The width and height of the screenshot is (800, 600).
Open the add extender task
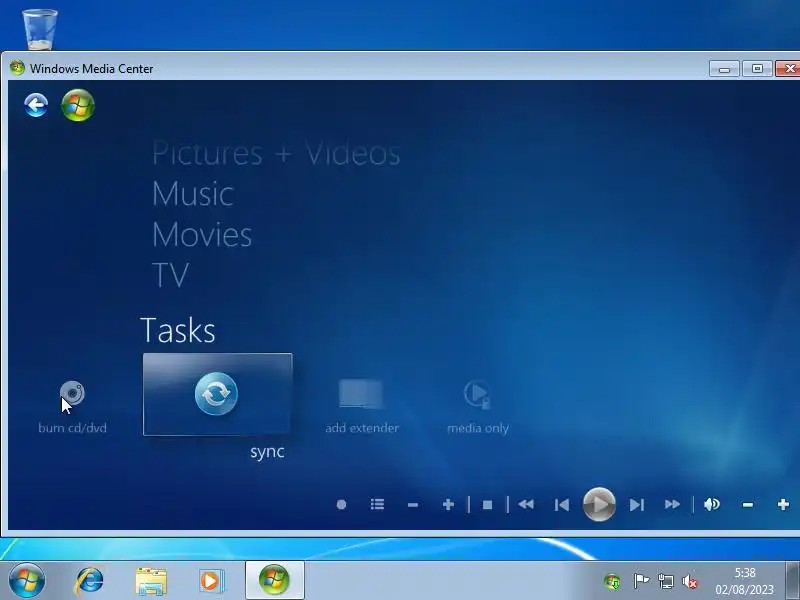click(x=362, y=407)
